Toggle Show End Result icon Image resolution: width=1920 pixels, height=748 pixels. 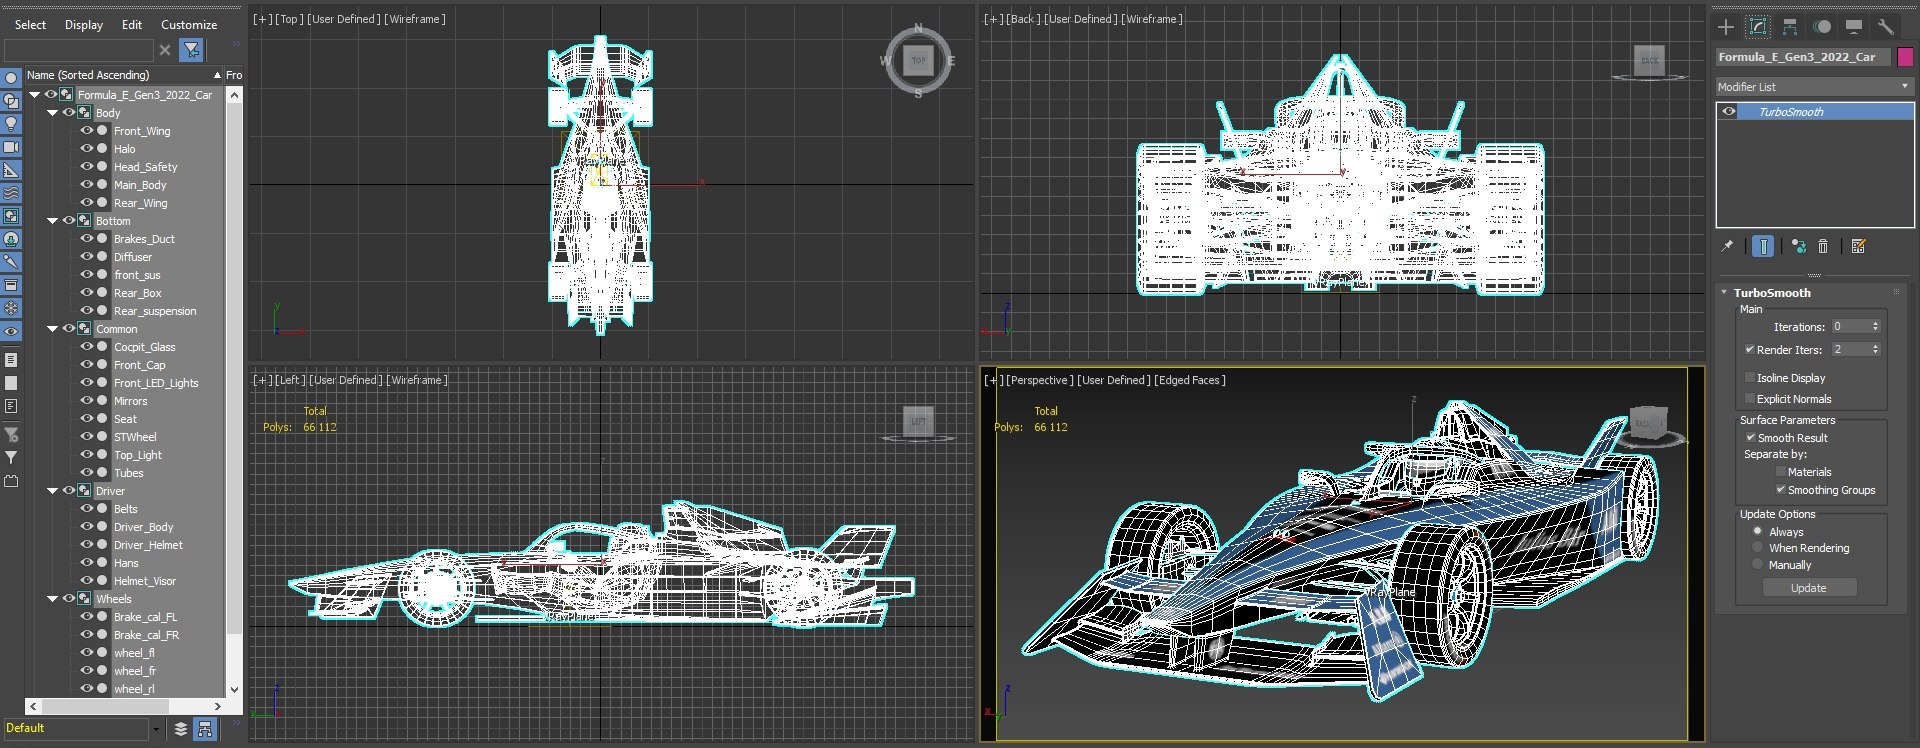1763,246
